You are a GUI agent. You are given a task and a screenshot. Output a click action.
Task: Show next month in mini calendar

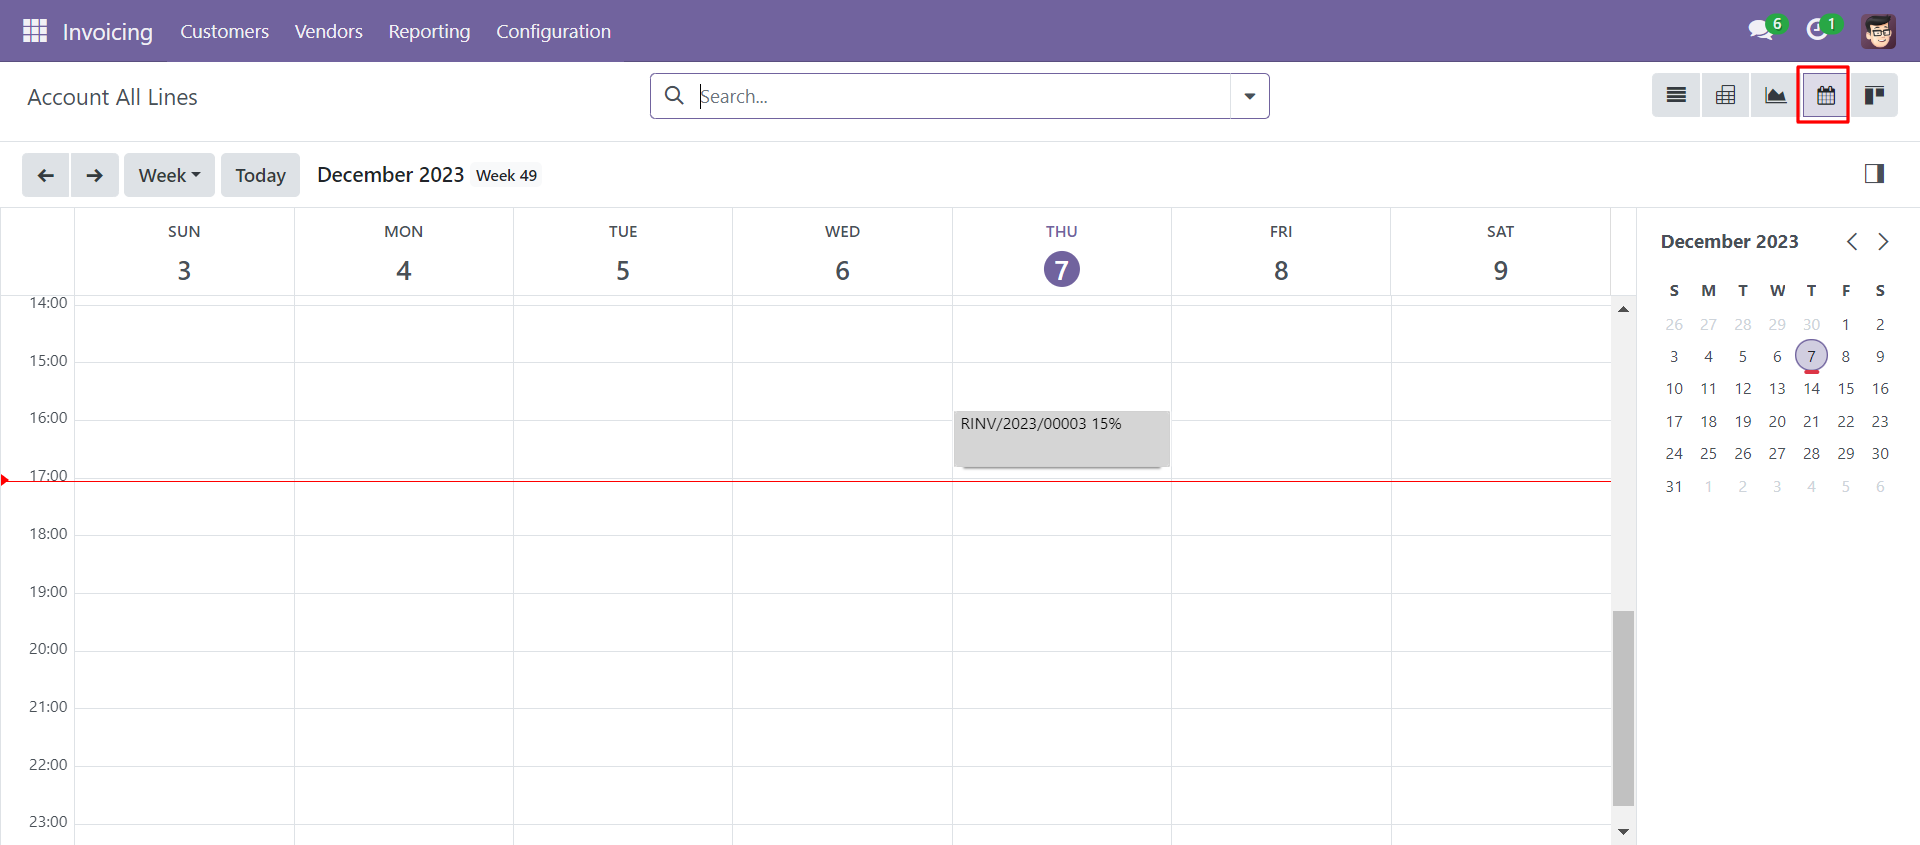1883,242
